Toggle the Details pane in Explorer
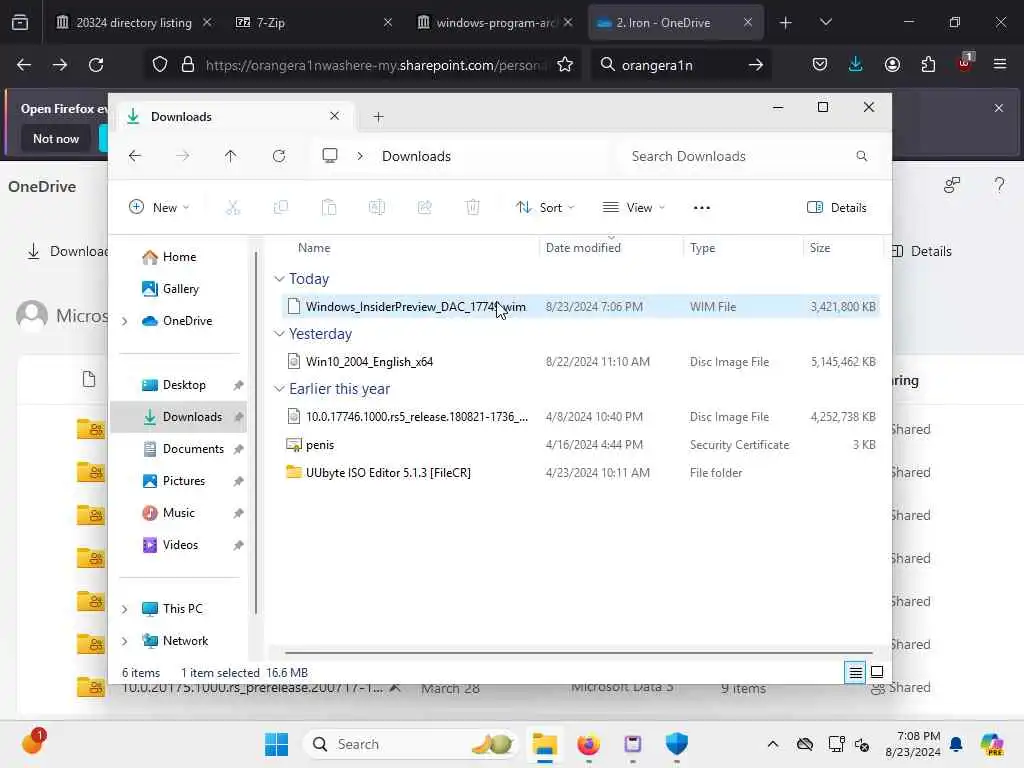This screenshot has height=768, width=1024. [x=837, y=208]
